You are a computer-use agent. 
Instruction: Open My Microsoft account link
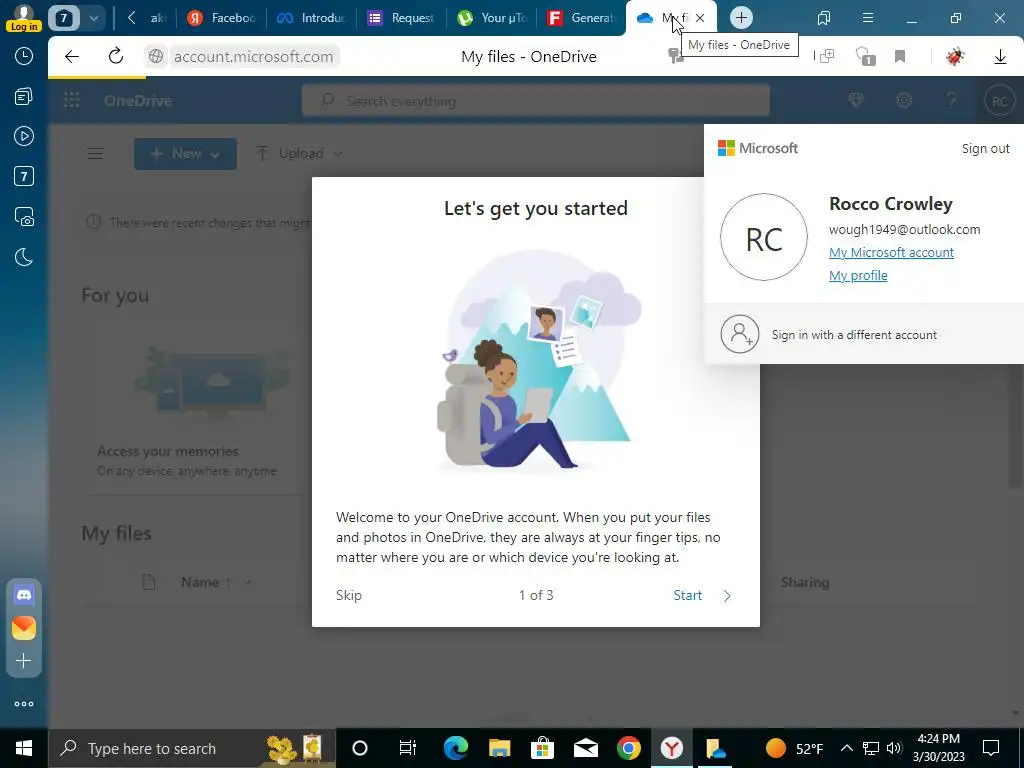point(891,252)
